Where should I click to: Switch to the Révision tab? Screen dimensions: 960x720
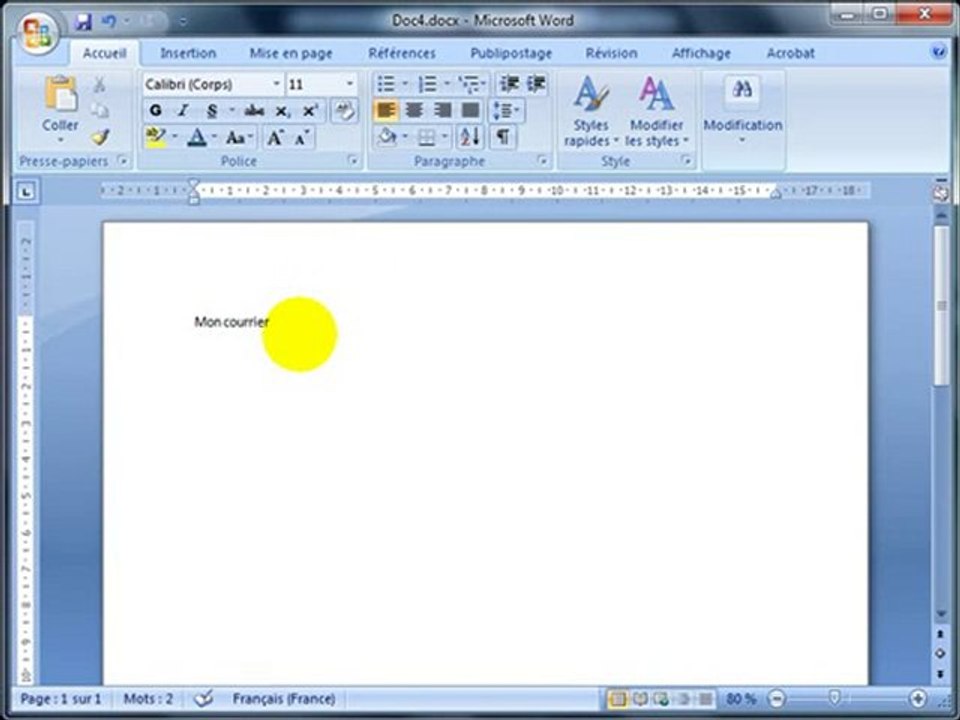pyautogui.click(x=611, y=53)
